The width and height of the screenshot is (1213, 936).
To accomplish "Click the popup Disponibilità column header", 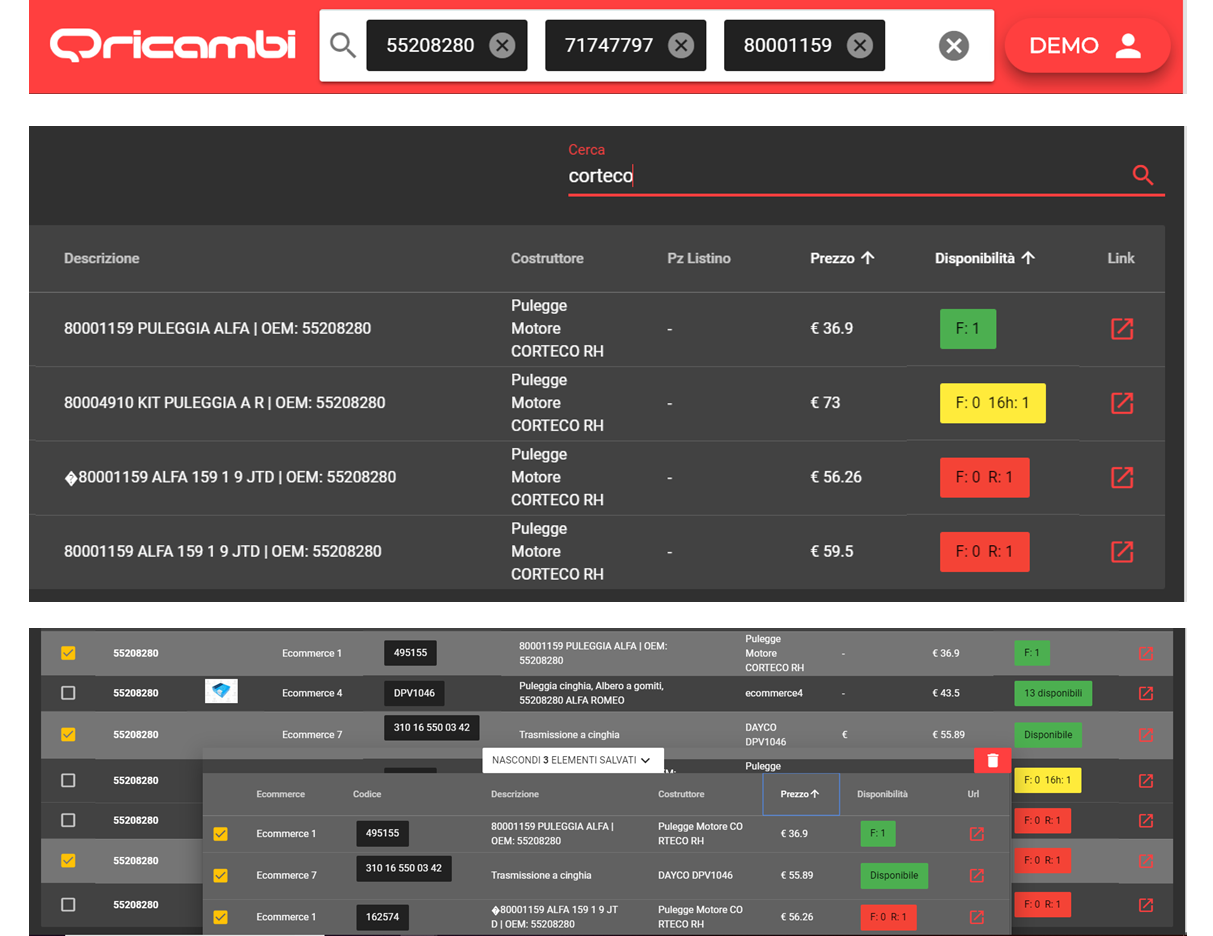I will coord(882,794).
